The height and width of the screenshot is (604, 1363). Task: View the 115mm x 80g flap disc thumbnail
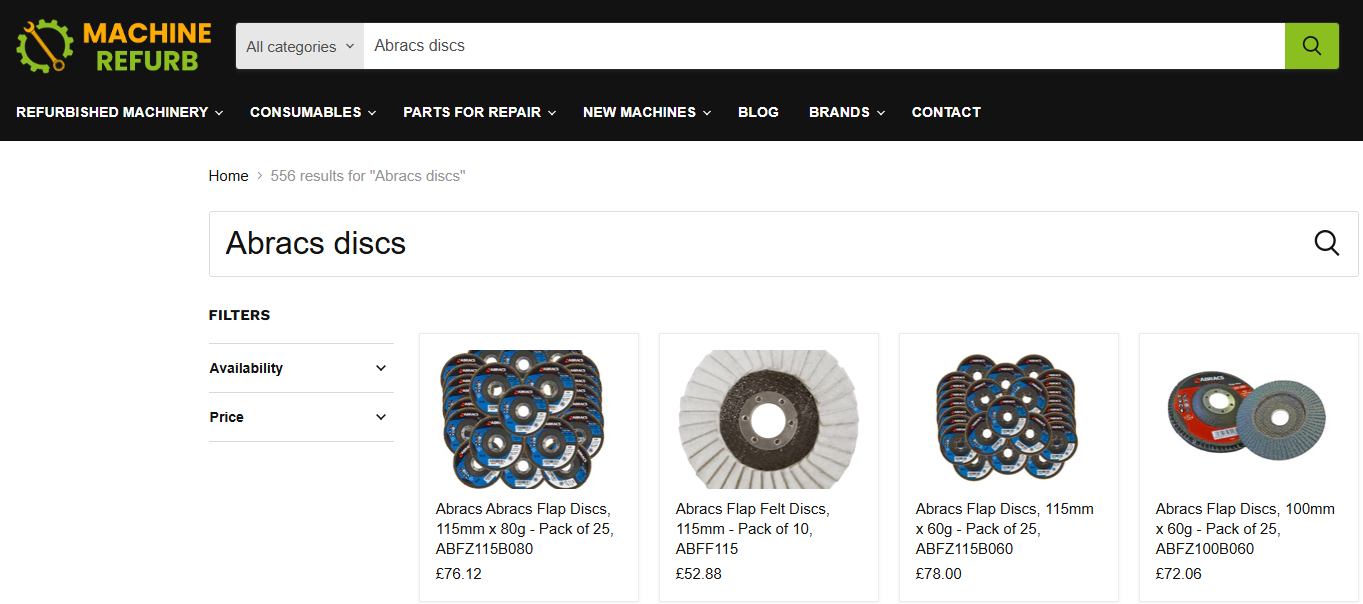click(x=528, y=417)
